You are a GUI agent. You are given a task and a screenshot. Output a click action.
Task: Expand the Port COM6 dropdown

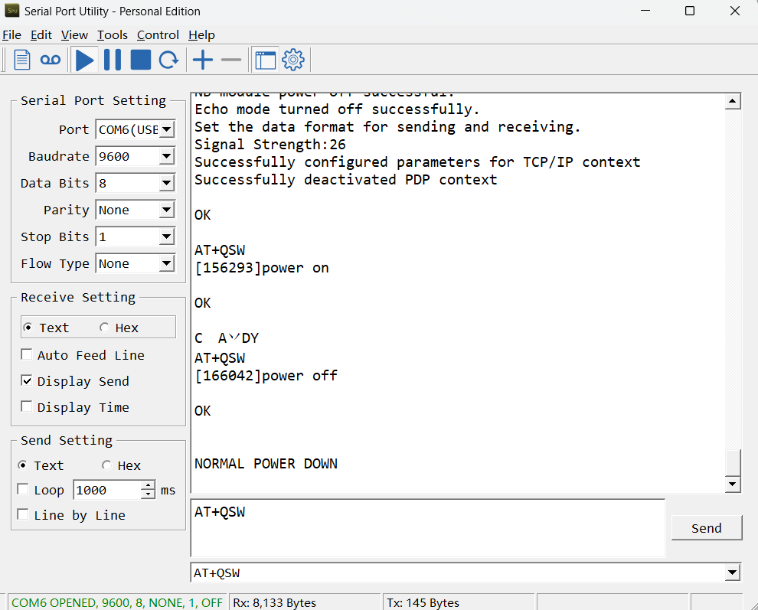click(167, 130)
